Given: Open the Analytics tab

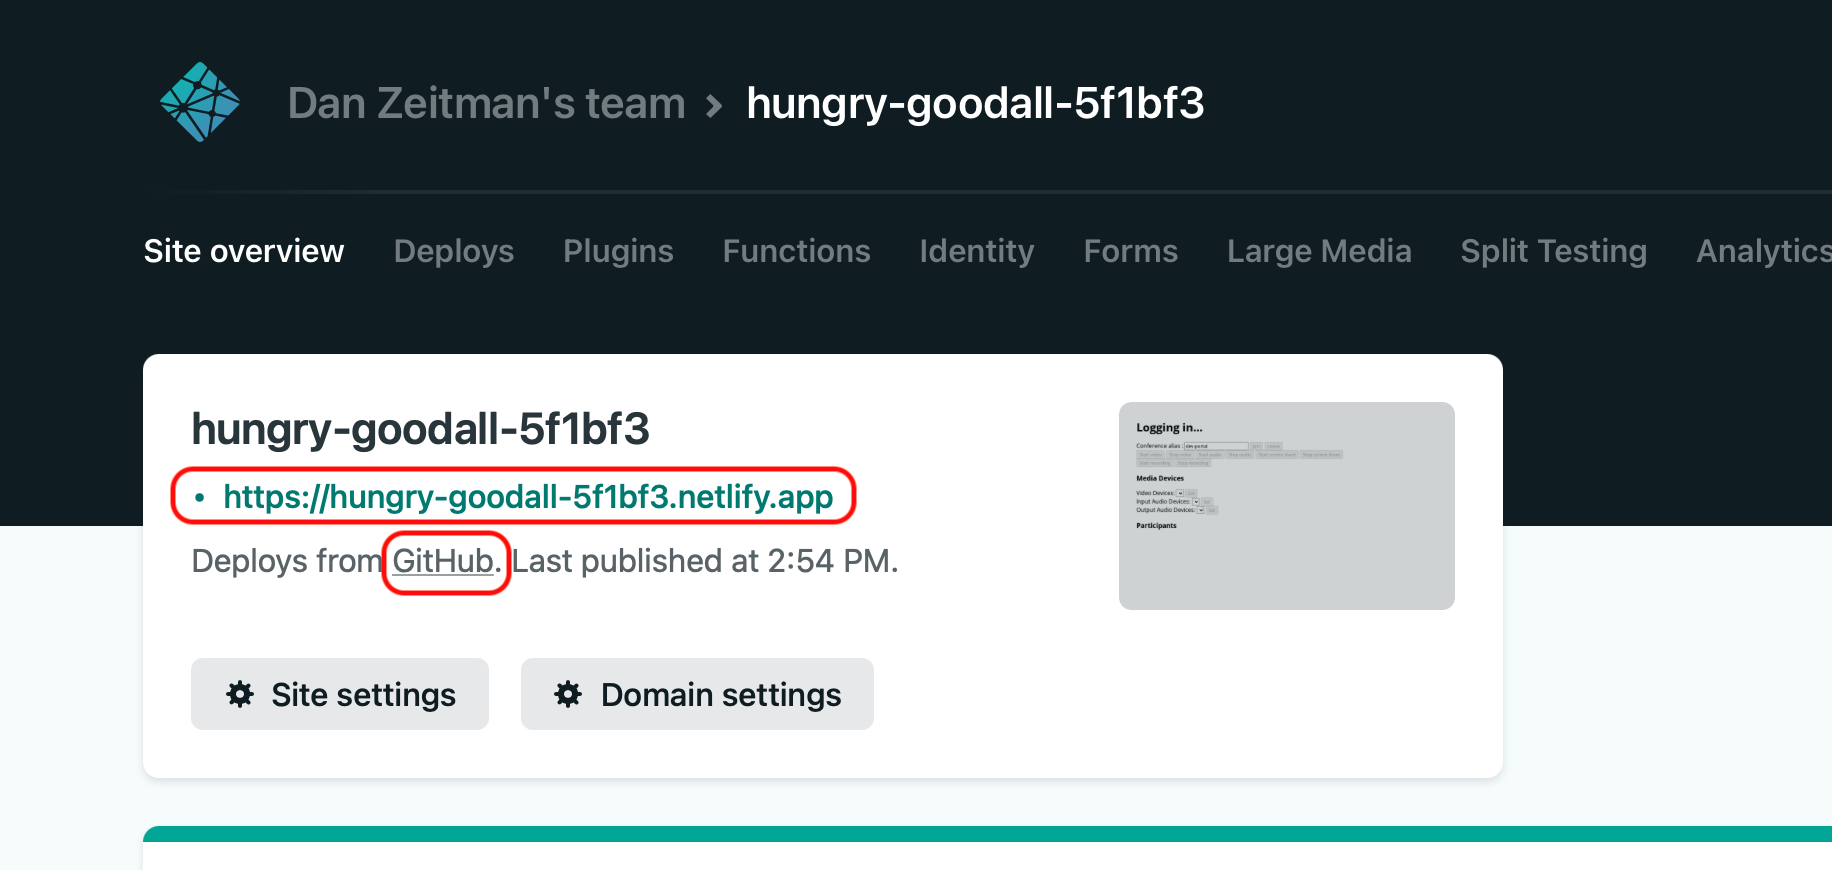Looking at the screenshot, I should (1764, 251).
